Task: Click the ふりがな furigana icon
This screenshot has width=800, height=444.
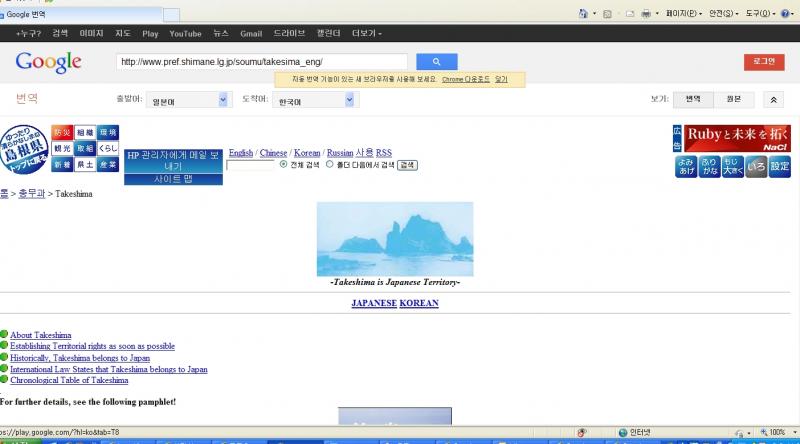Action: [709, 166]
